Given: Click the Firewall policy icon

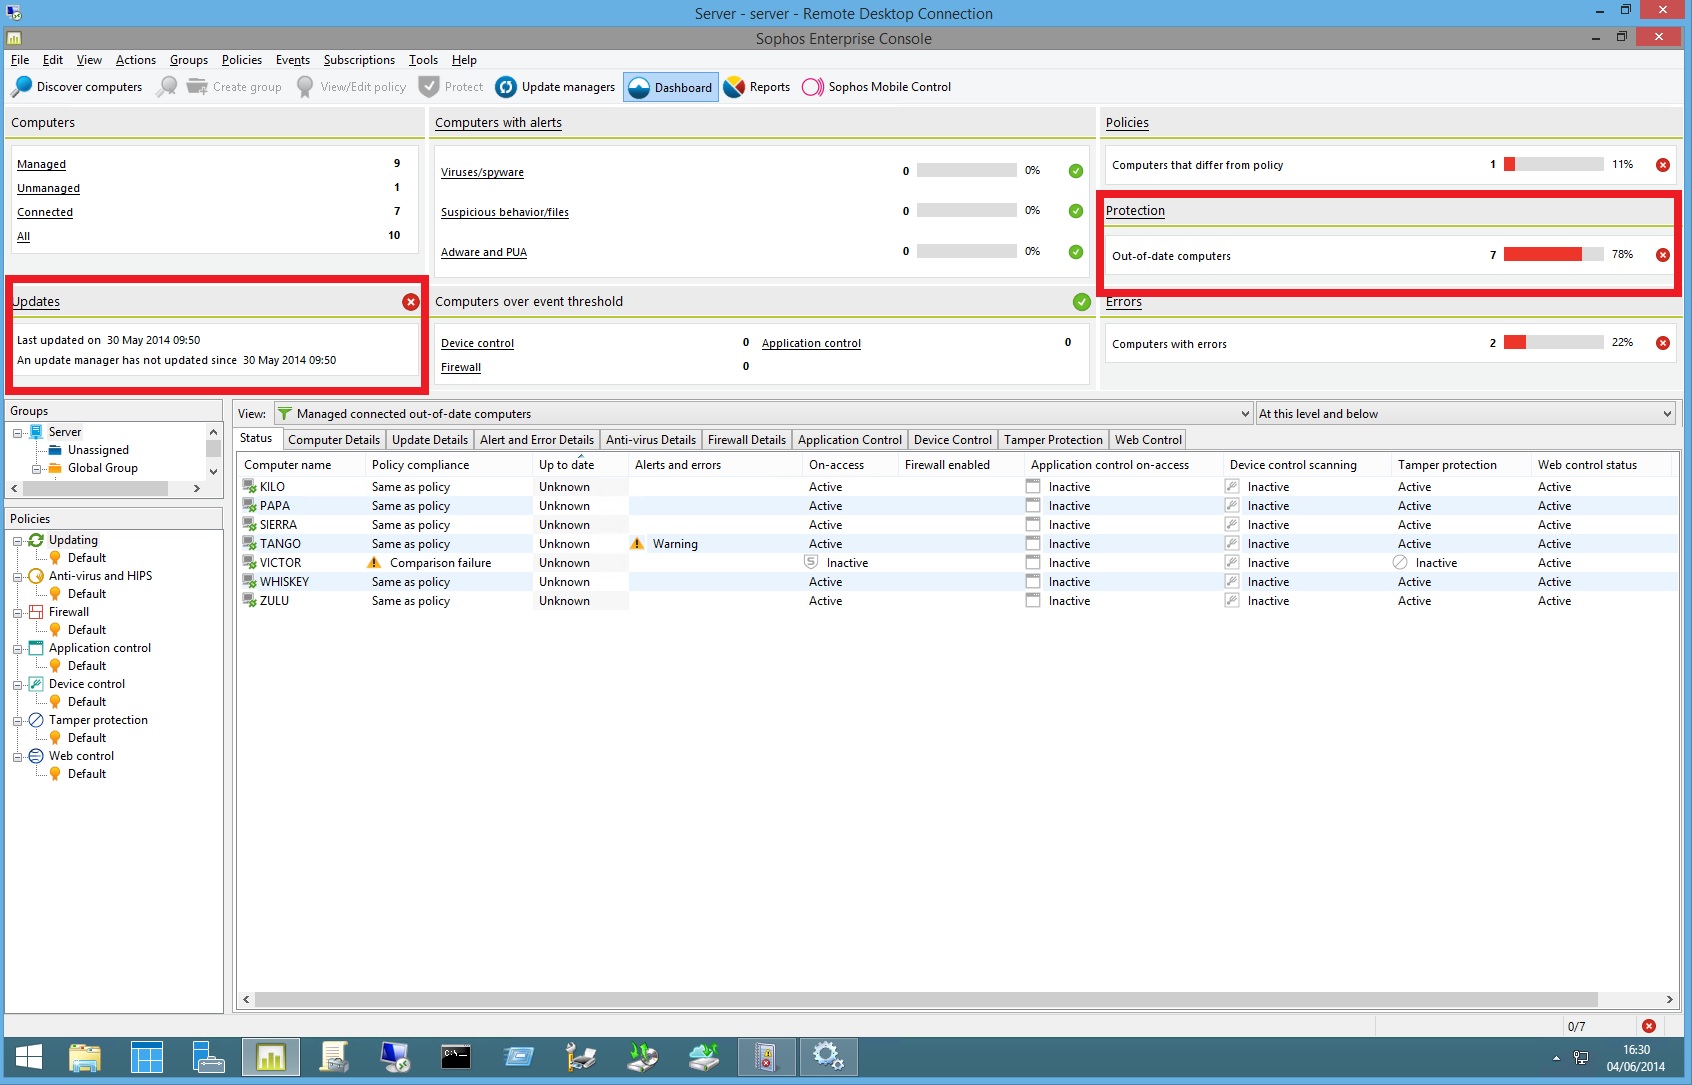Looking at the screenshot, I should coord(36,612).
